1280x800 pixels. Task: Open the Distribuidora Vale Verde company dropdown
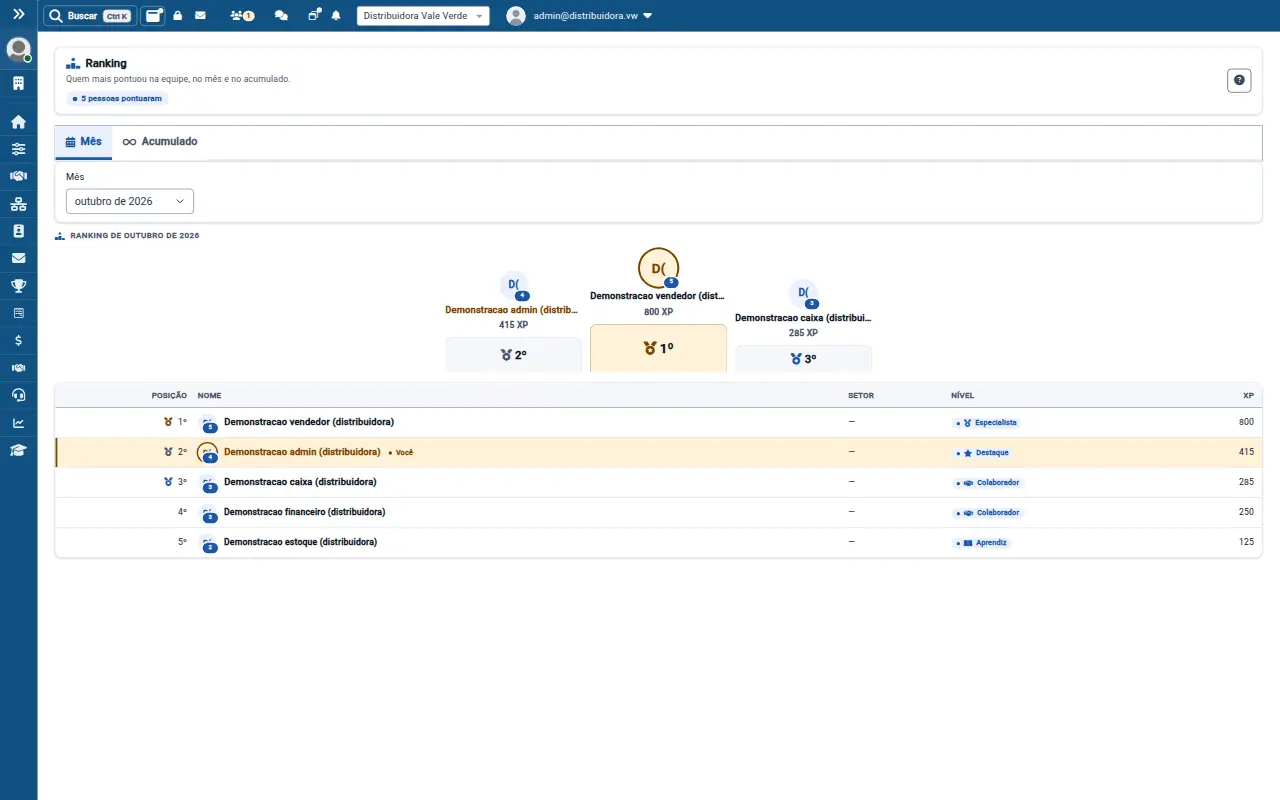click(423, 16)
